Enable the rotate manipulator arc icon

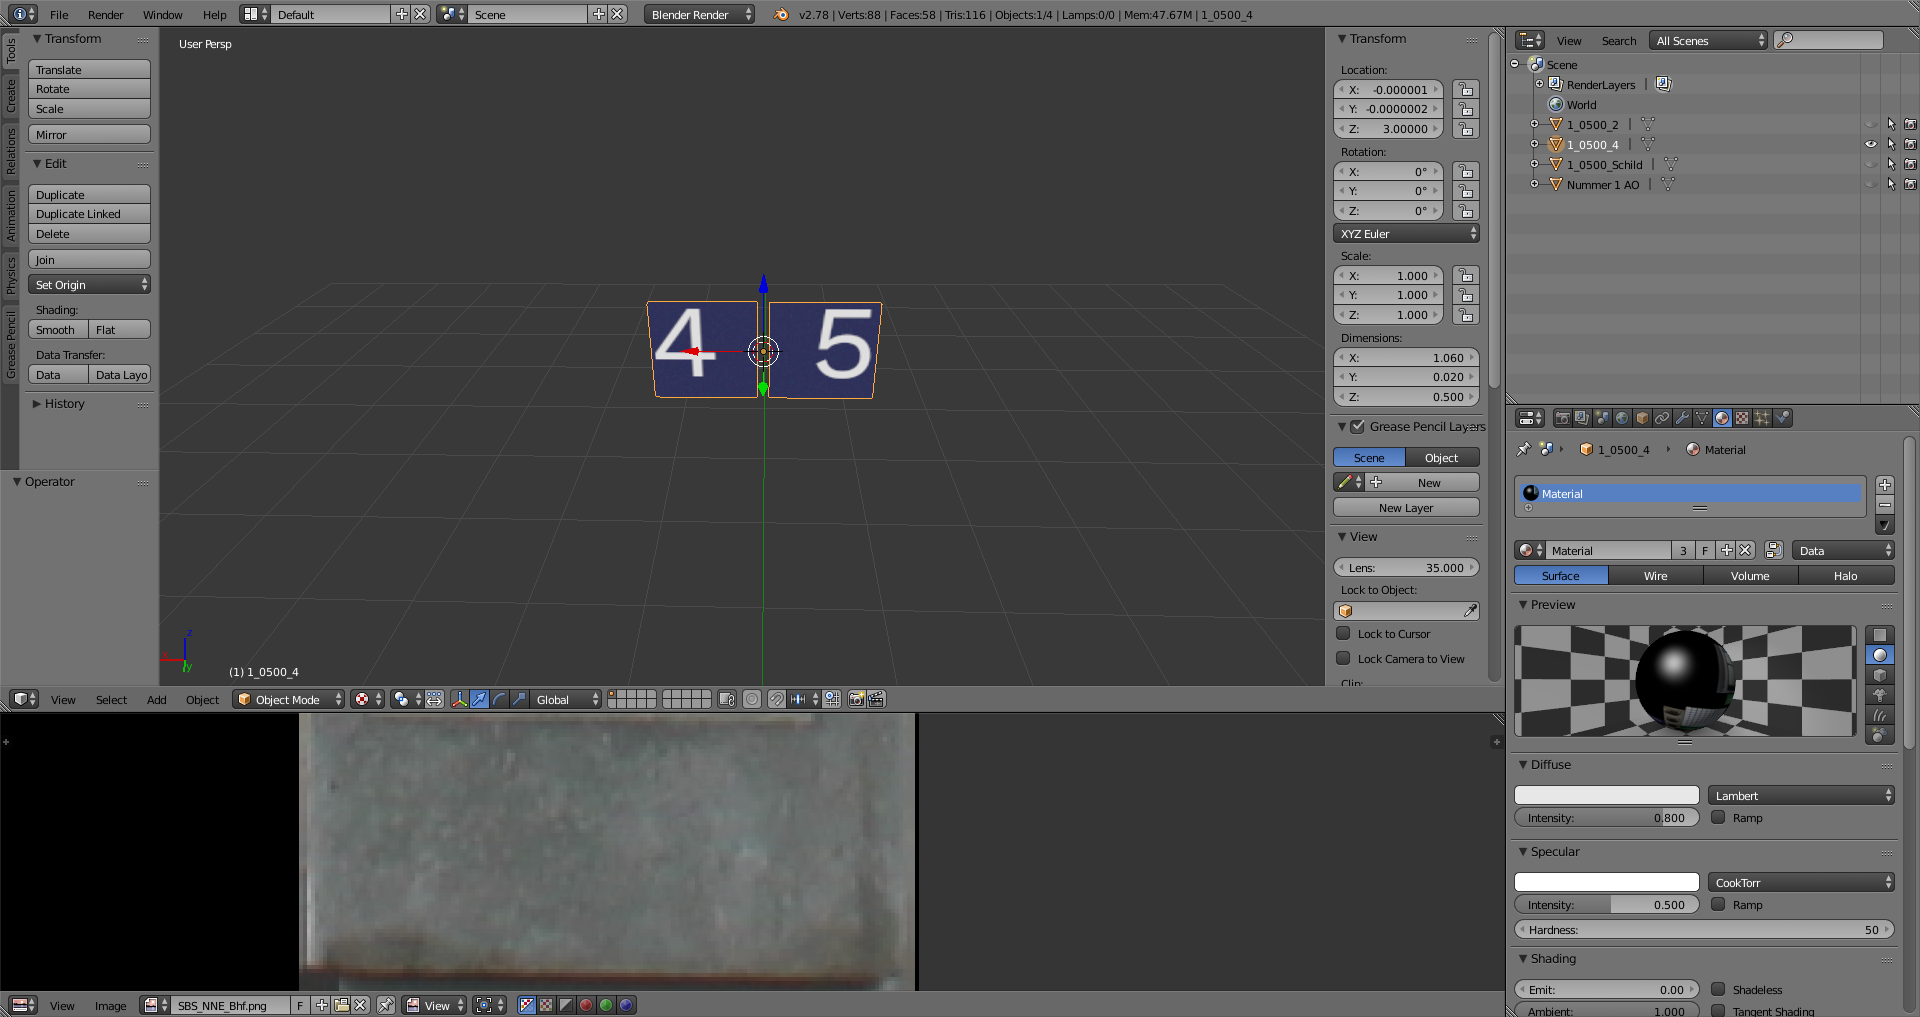click(499, 699)
